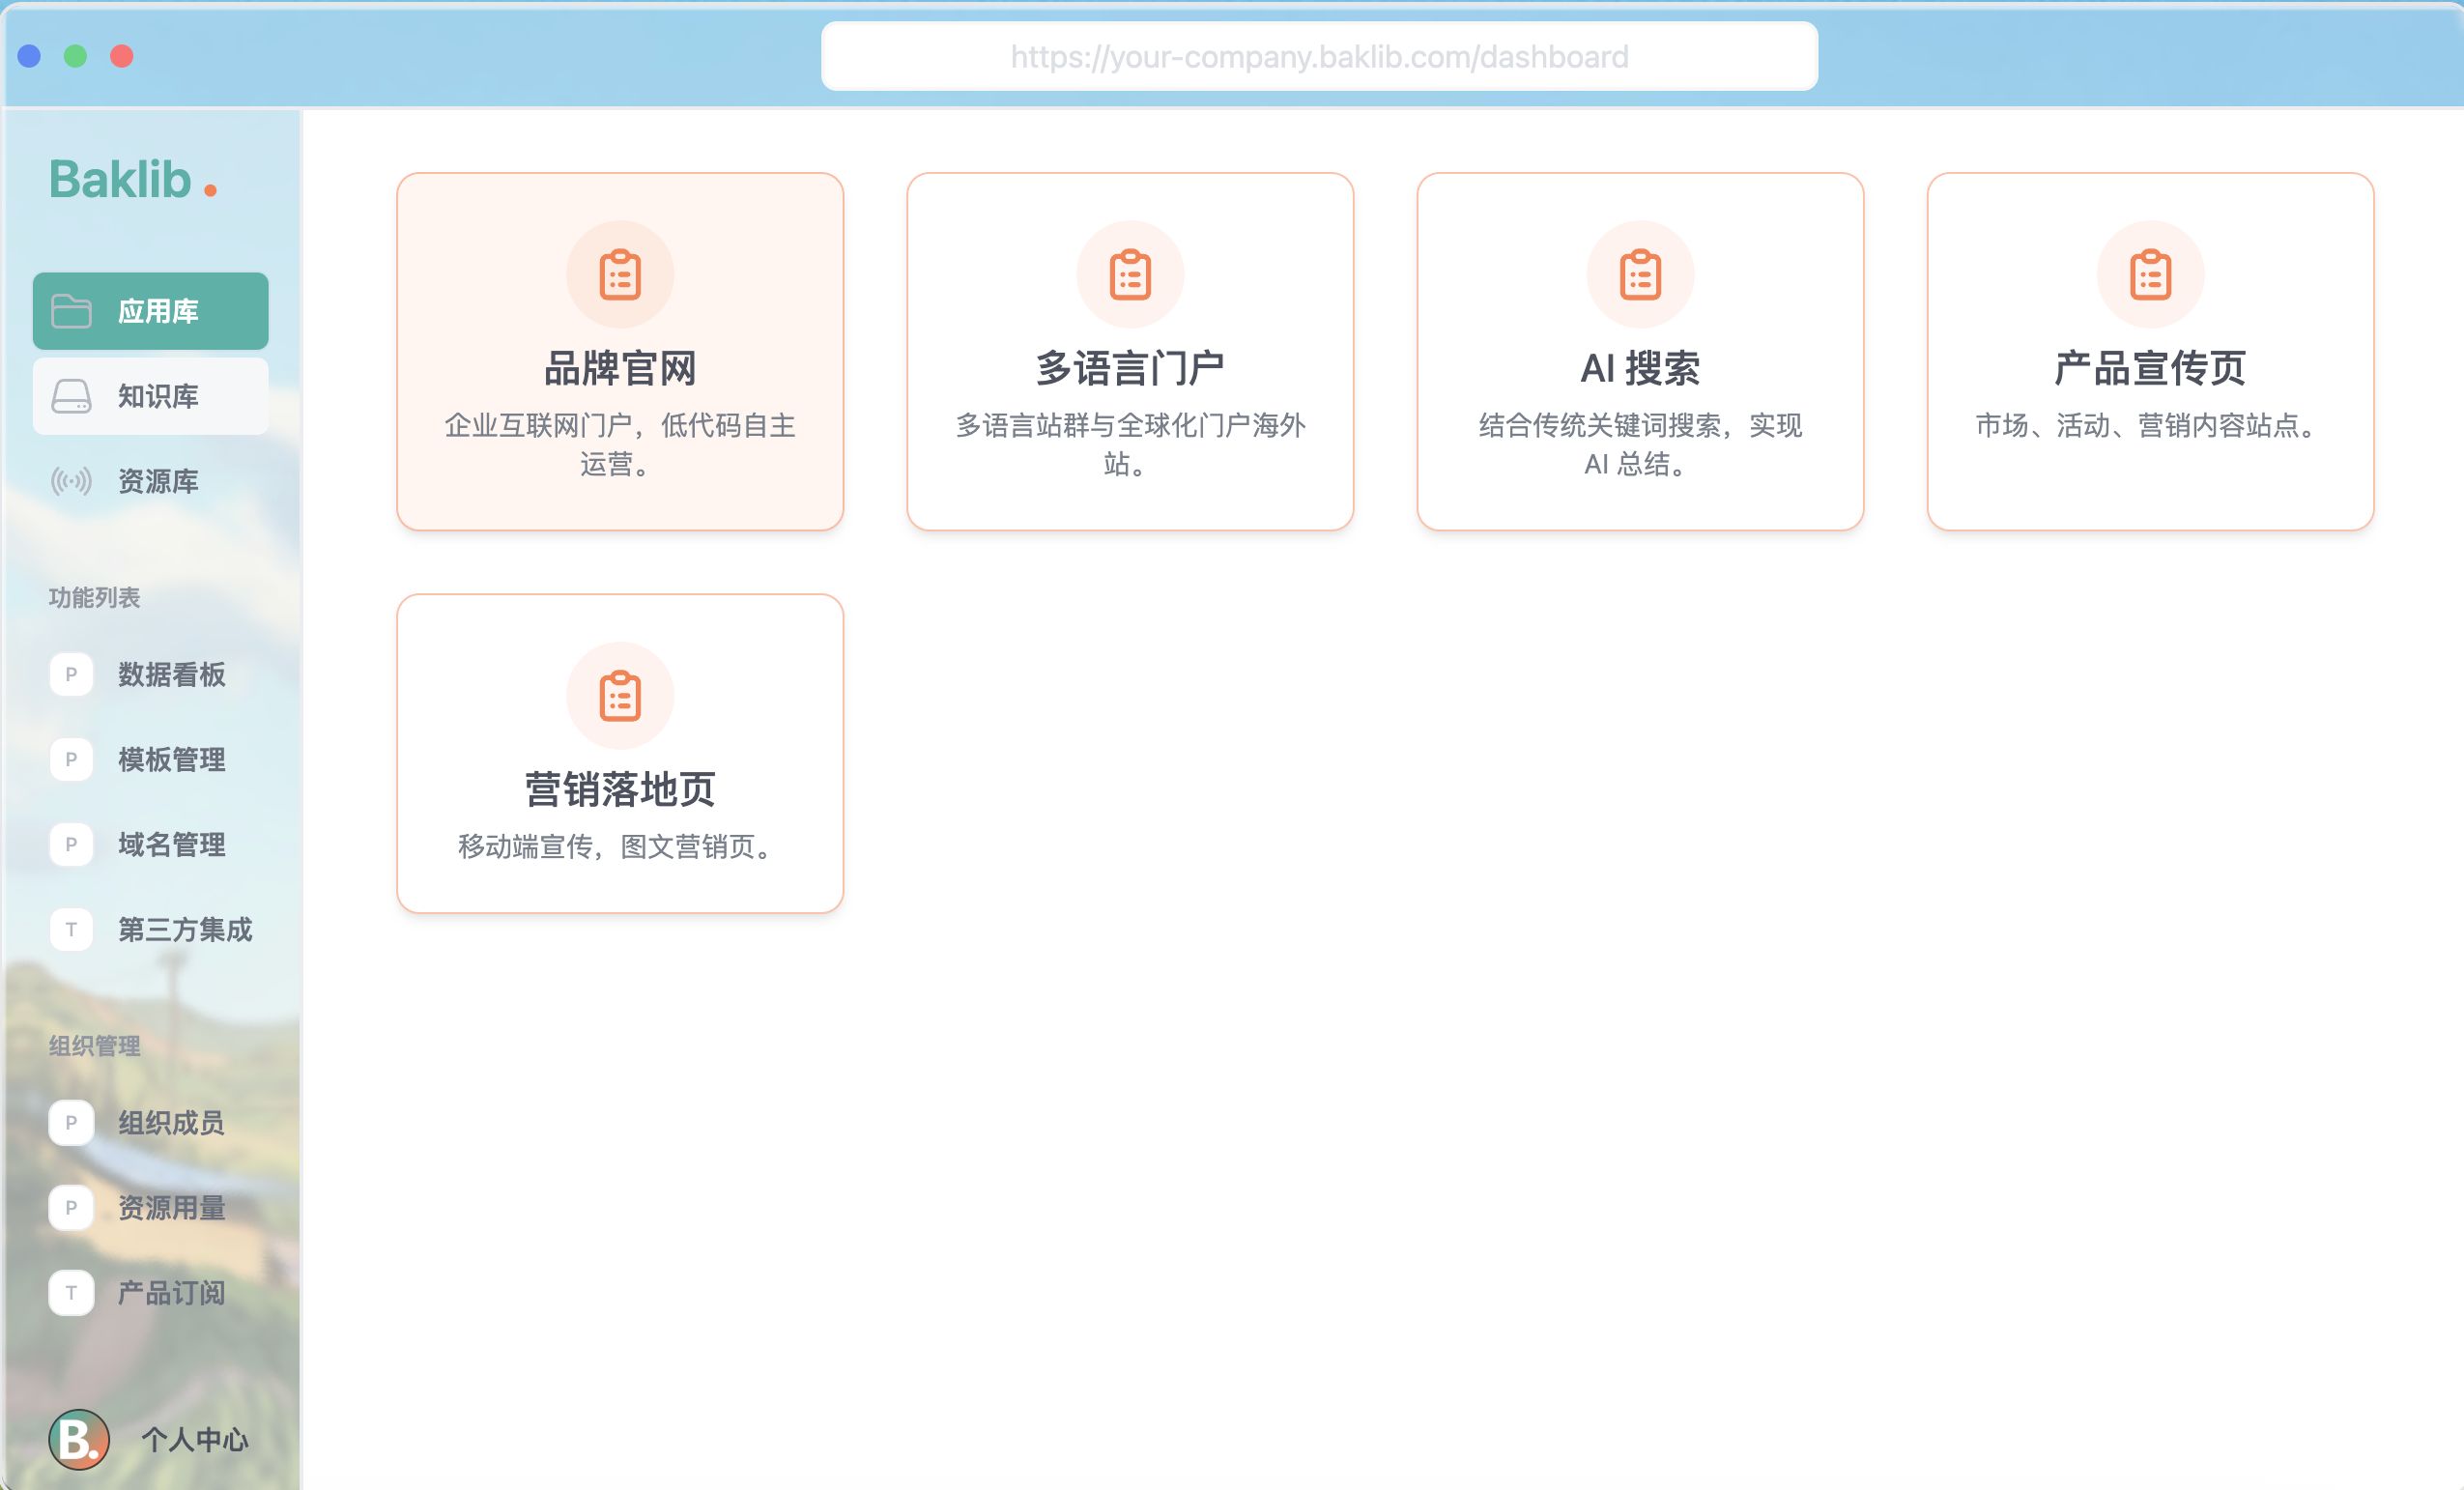Click the P badge next to 组织成员

click(71, 1122)
